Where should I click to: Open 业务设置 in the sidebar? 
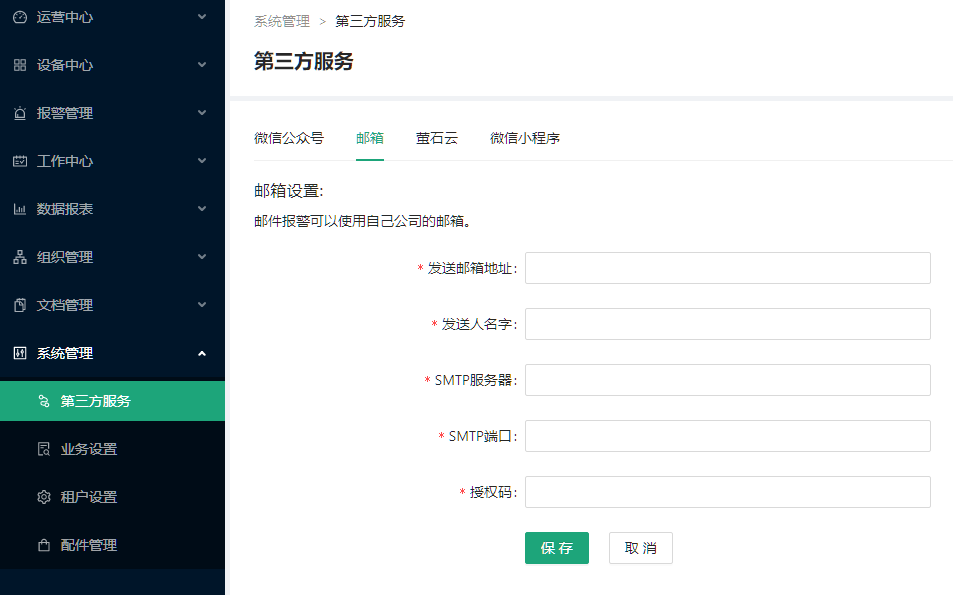point(88,449)
